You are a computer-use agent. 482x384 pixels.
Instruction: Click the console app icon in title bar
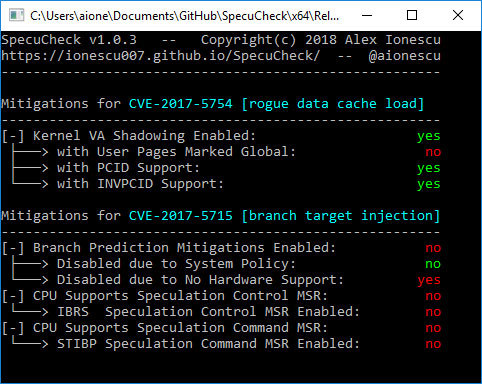pos(16,15)
